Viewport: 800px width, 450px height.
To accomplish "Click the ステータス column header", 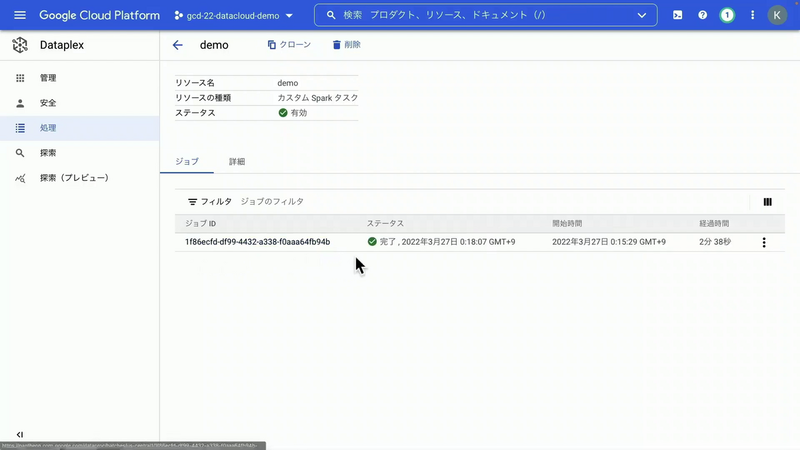I will [x=385, y=223].
